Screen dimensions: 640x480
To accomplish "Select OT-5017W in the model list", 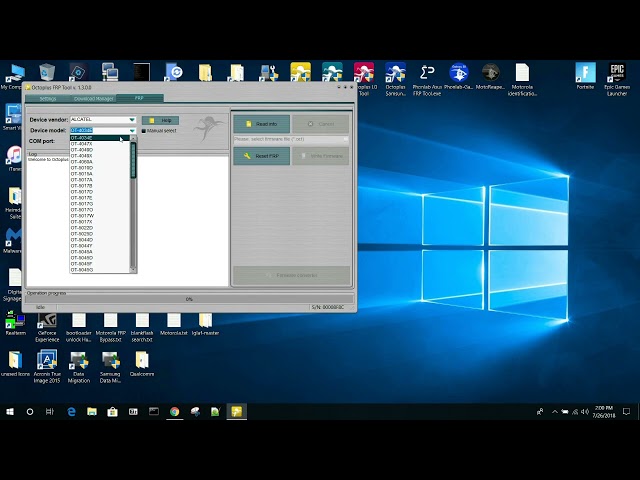I will click(x=100, y=216).
